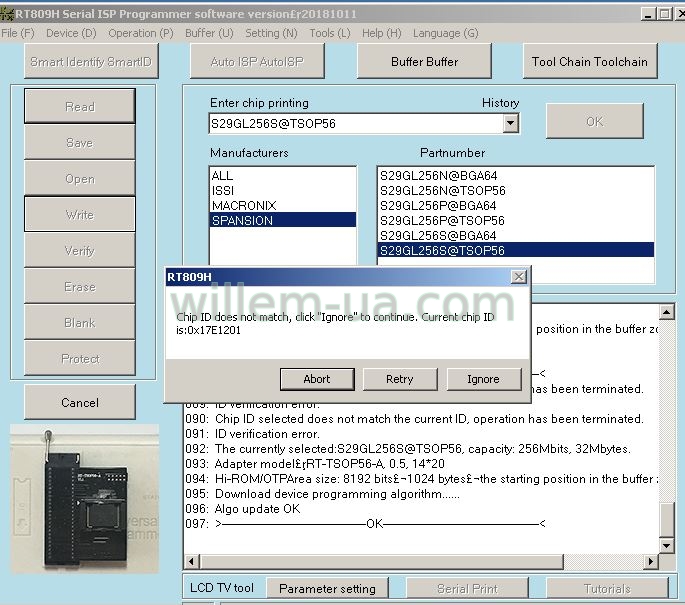Click the Open button
The width and height of the screenshot is (685, 605).
tap(80, 179)
